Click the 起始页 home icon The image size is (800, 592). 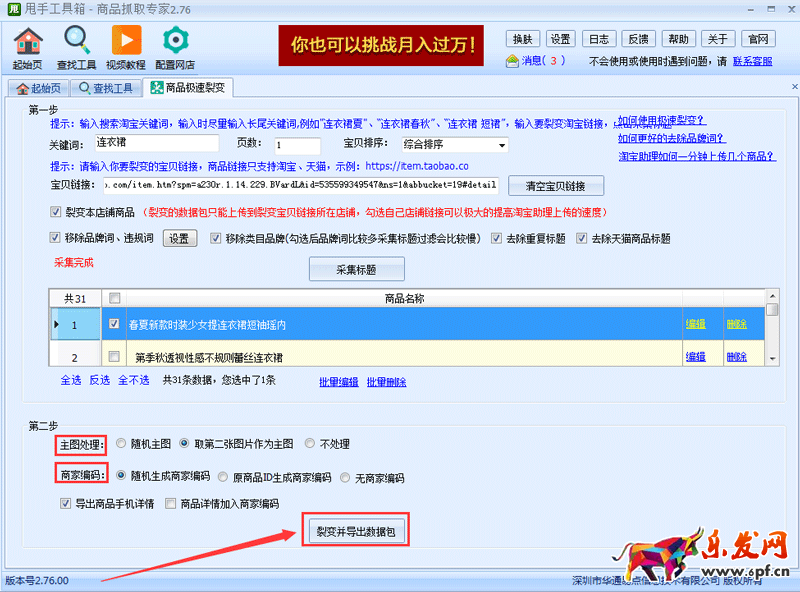click(28, 41)
